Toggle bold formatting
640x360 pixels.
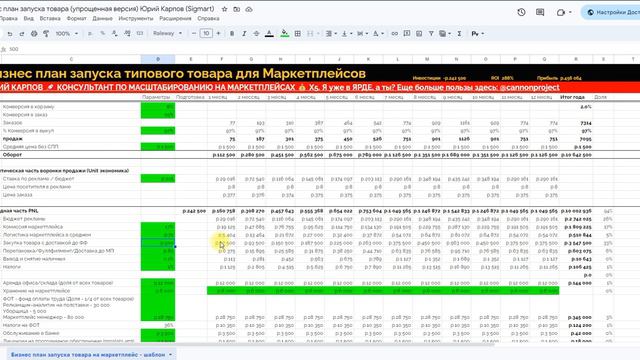click(232, 33)
